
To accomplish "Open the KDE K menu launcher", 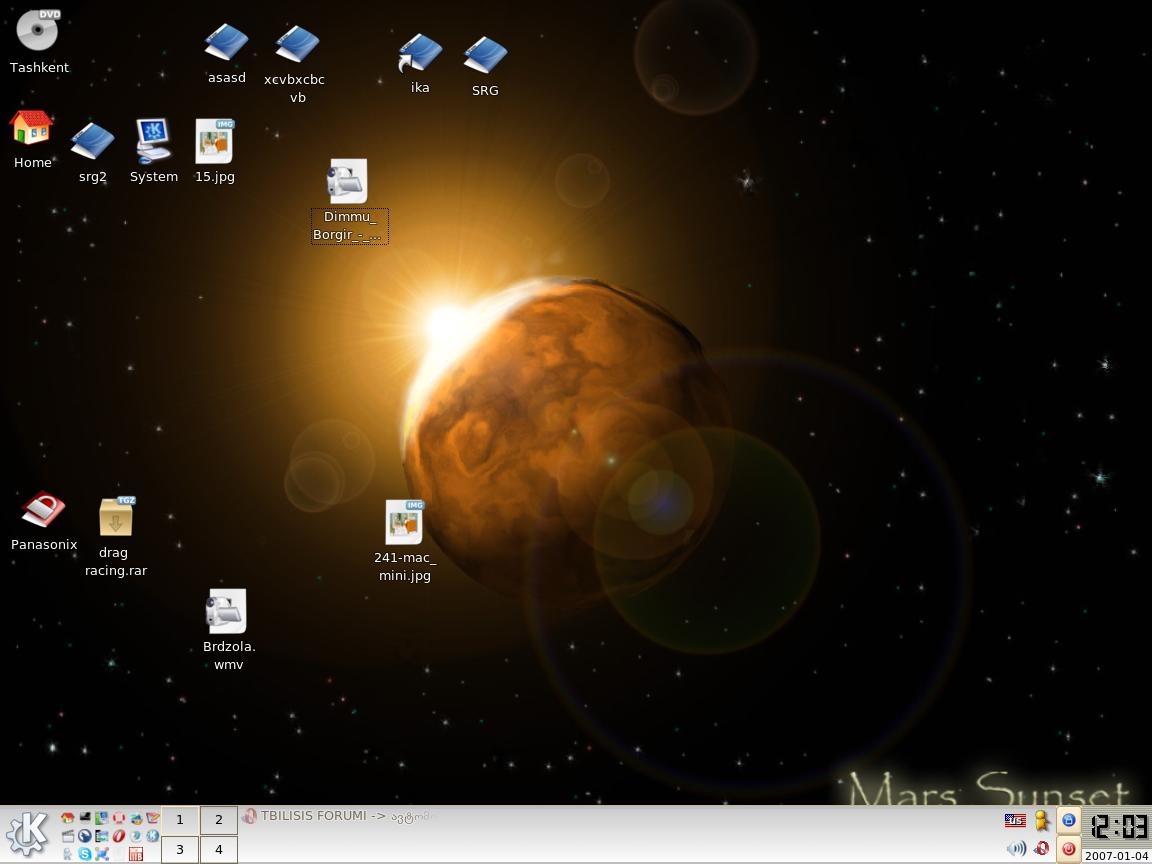I will coord(28,834).
